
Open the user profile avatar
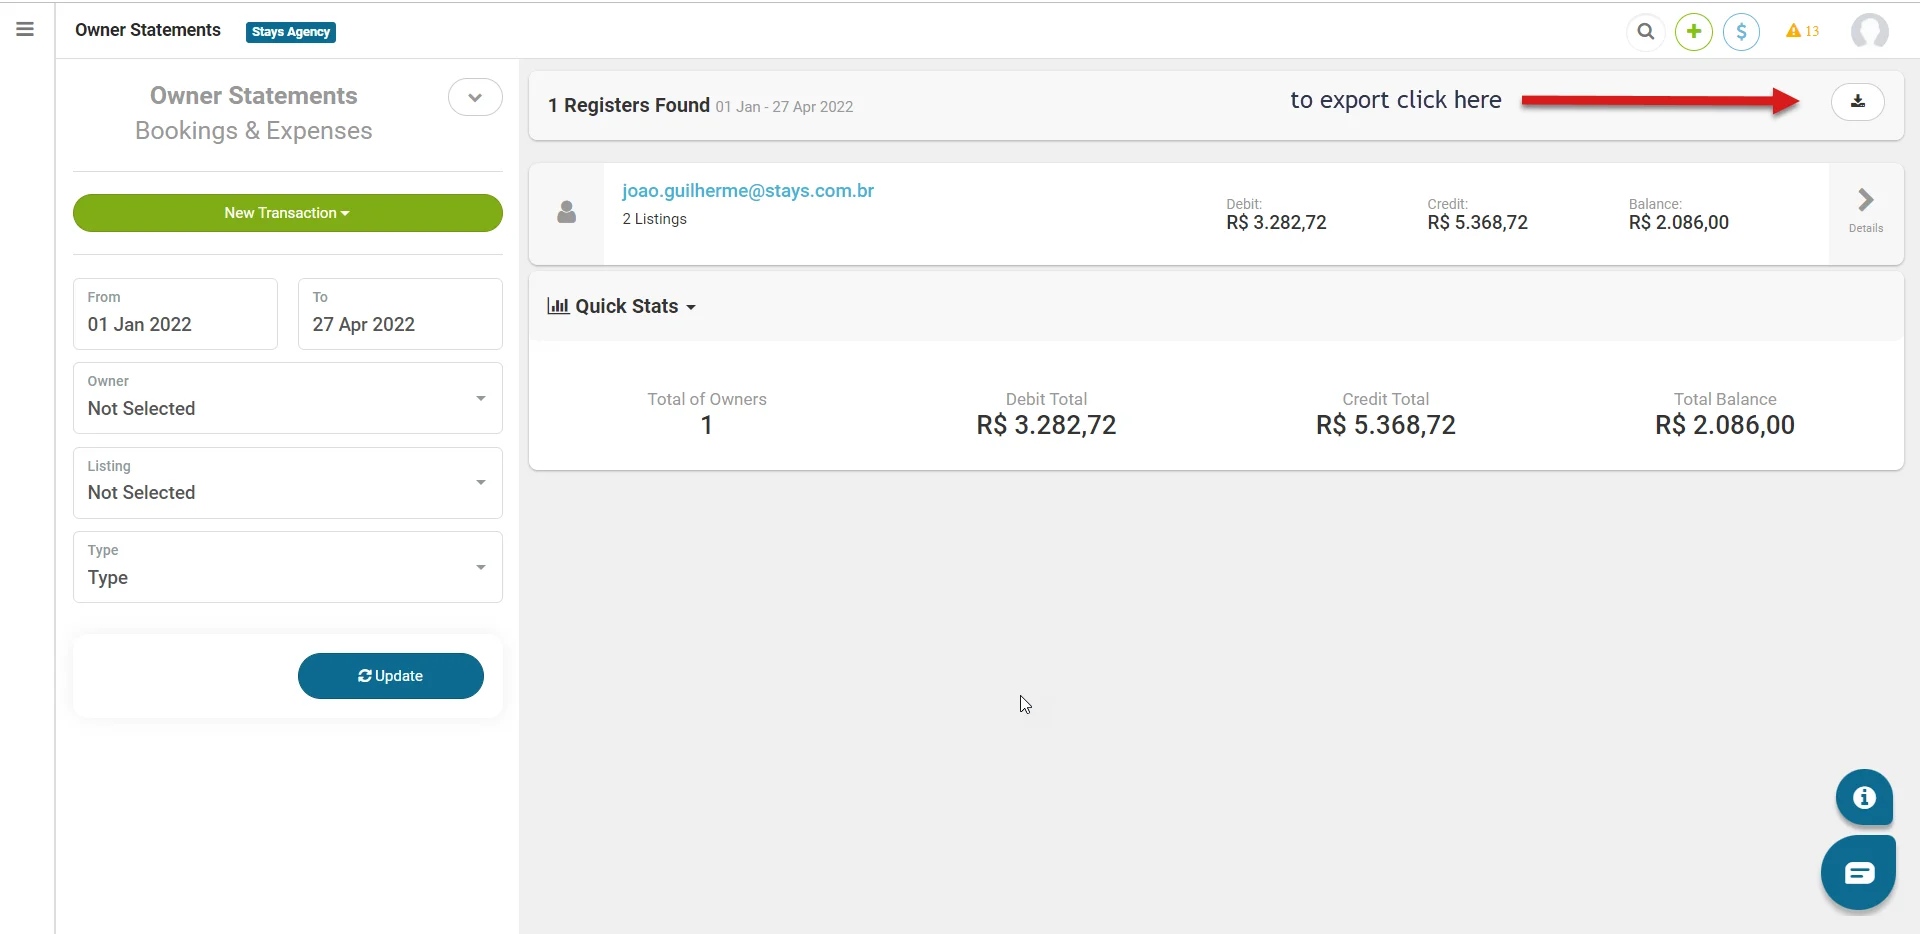click(x=1869, y=32)
